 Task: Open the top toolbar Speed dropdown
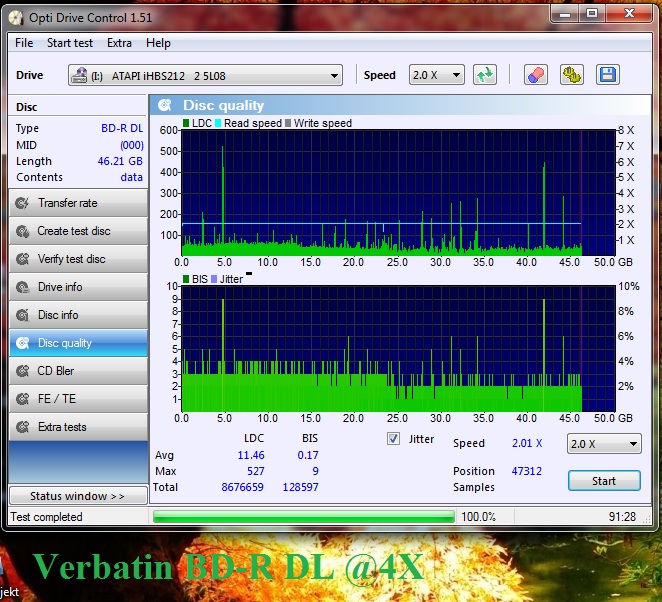(x=437, y=75)
